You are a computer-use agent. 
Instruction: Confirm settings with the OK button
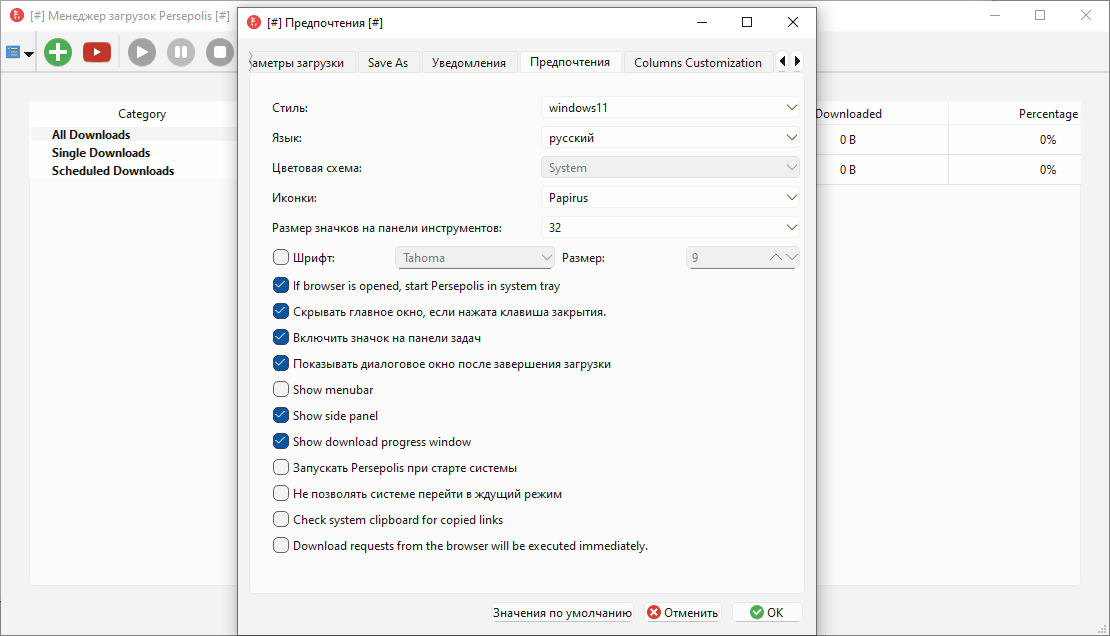(x=767, y=613)
